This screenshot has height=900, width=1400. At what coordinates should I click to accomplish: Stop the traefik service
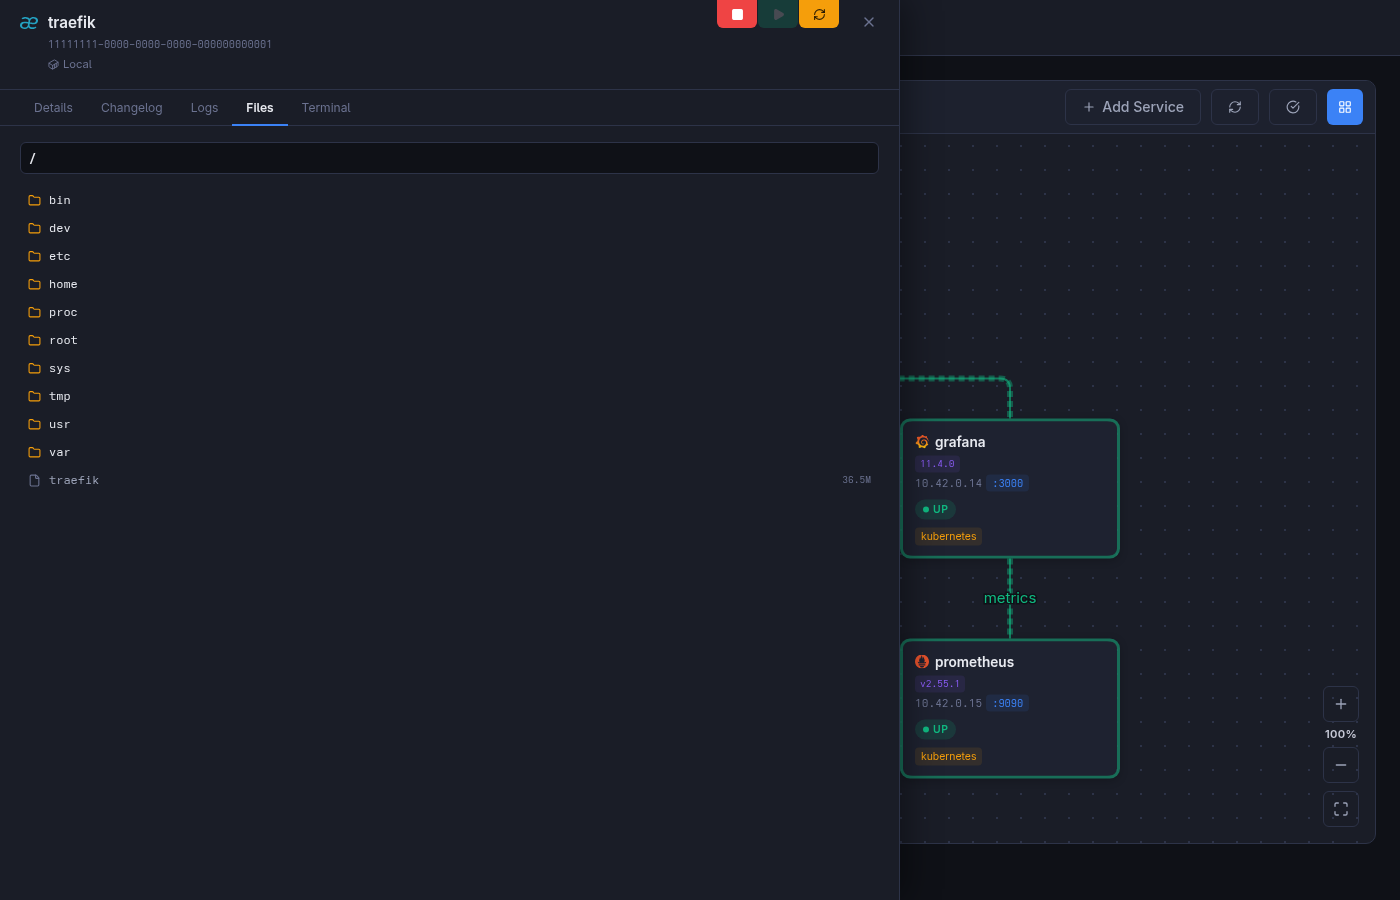click(x=737, y=14)
